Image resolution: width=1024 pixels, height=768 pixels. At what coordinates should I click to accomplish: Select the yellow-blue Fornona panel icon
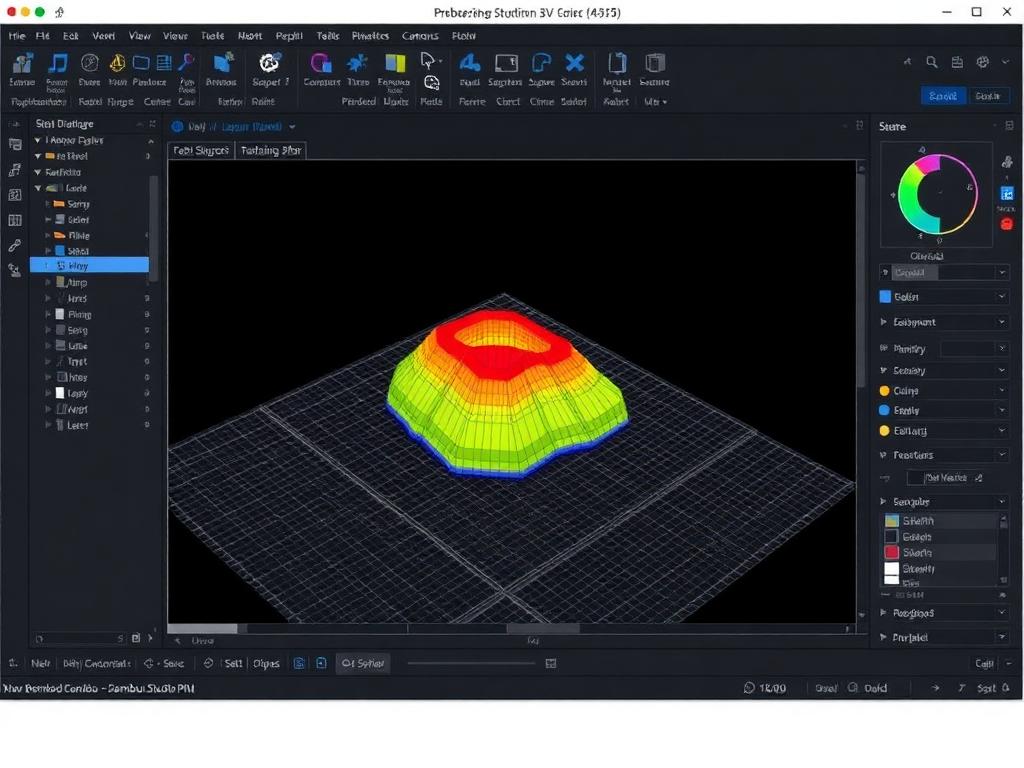[x=395, y=63]
